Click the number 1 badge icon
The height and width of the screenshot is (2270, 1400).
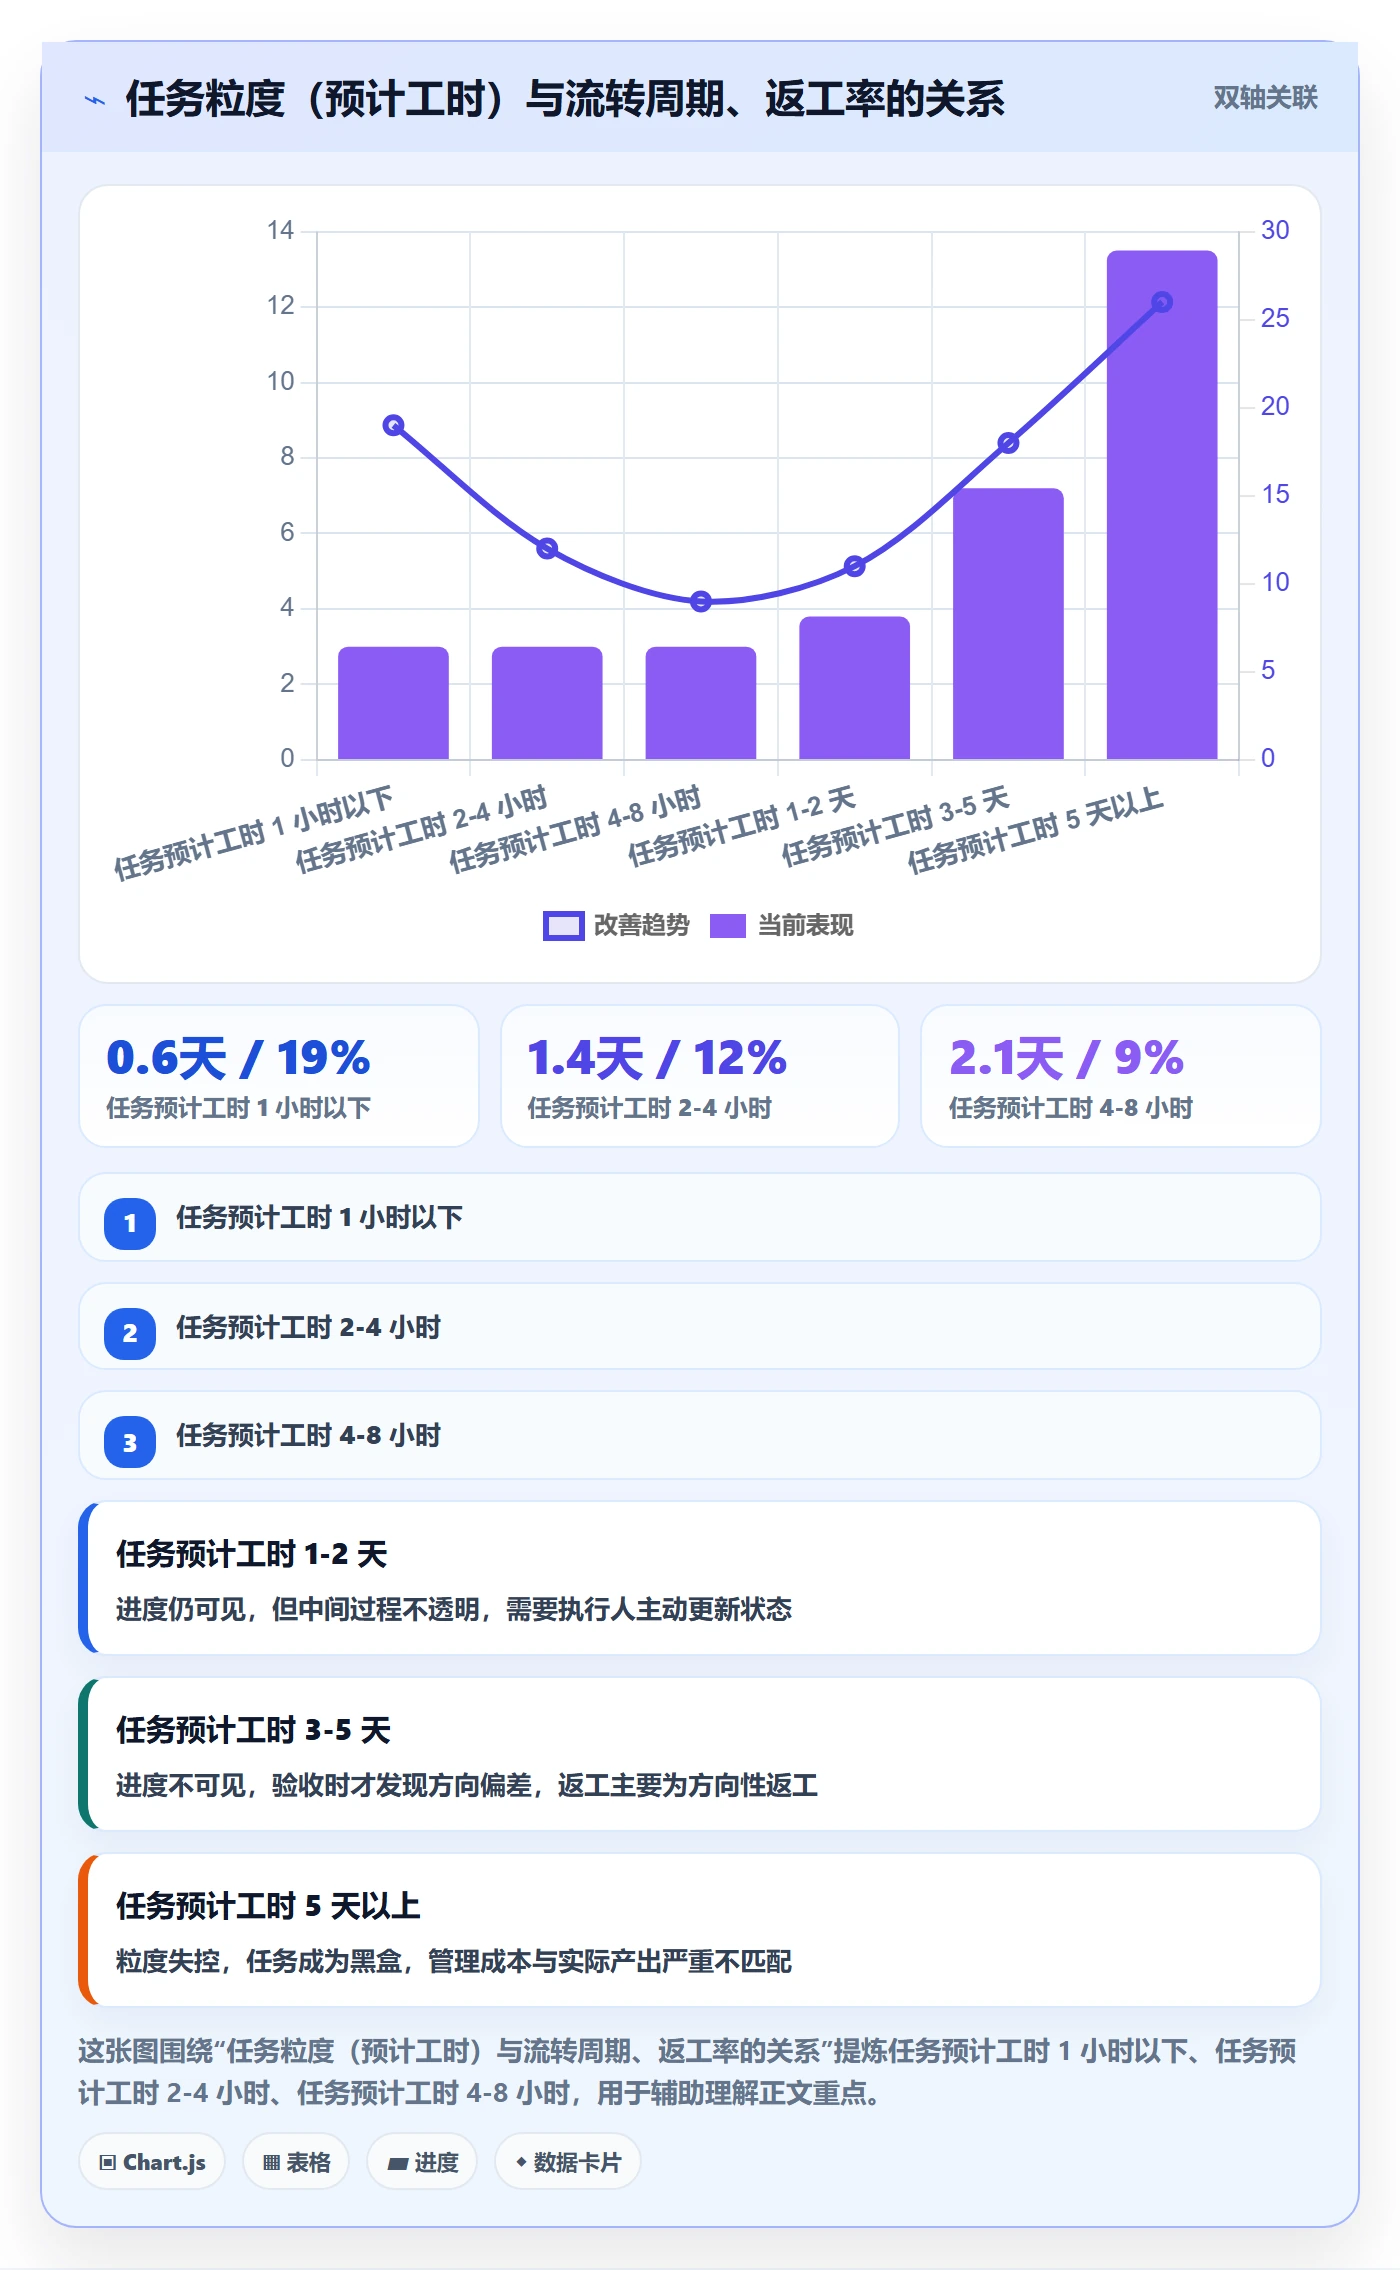tap(130, 1223)
